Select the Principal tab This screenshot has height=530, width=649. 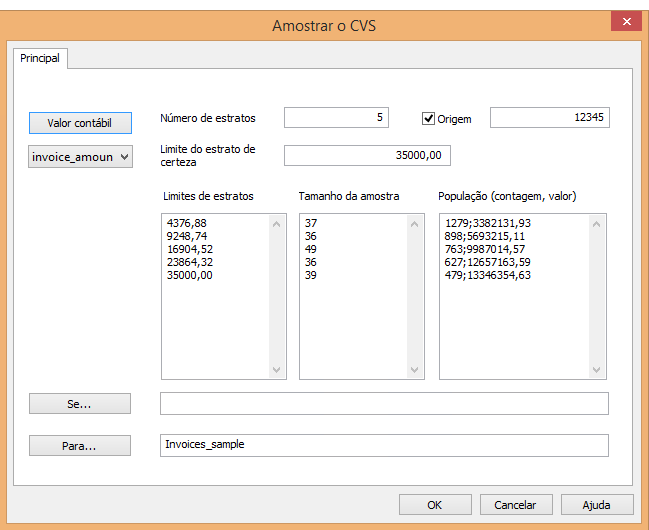40,58
